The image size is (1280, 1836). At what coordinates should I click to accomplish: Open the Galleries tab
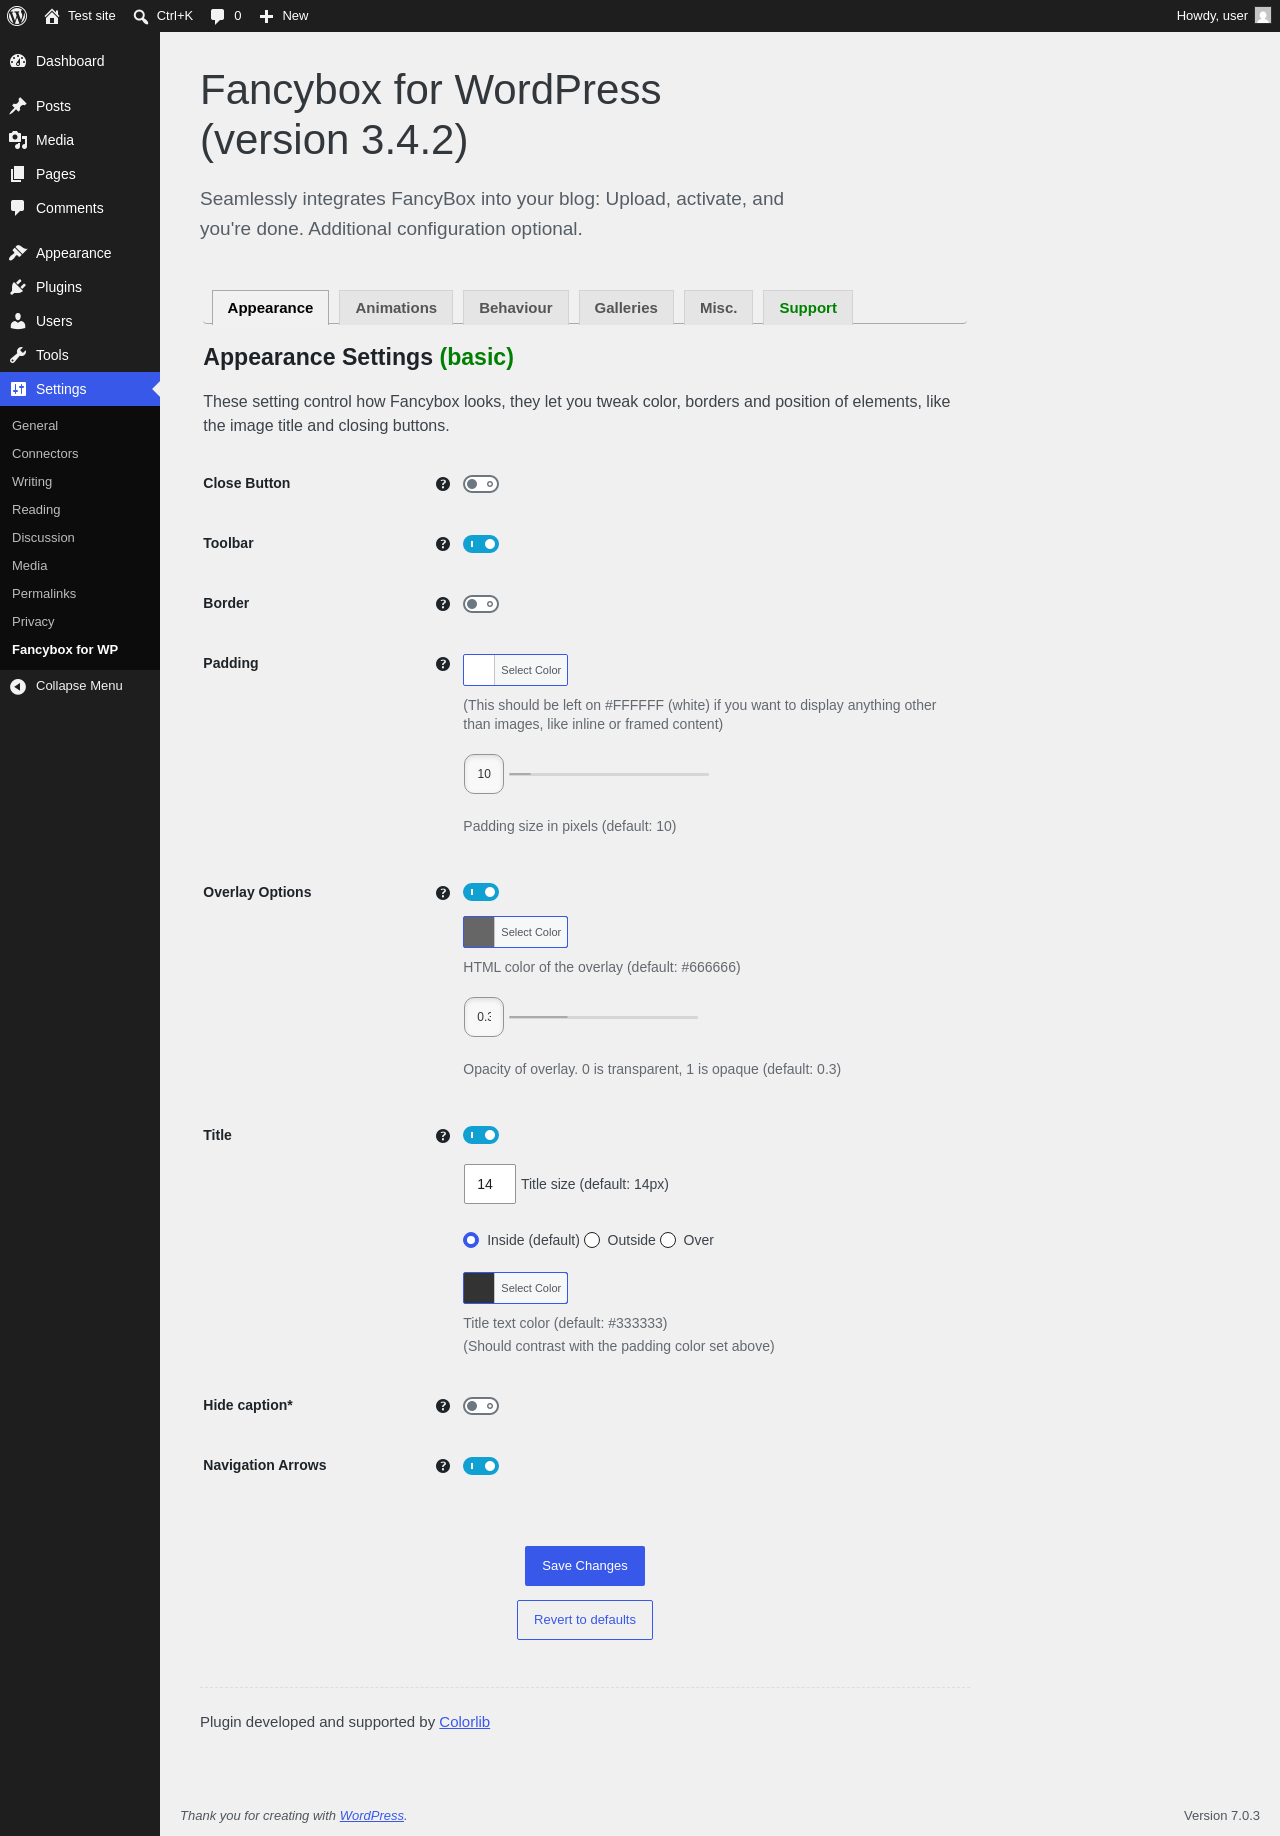pos(626,308)
